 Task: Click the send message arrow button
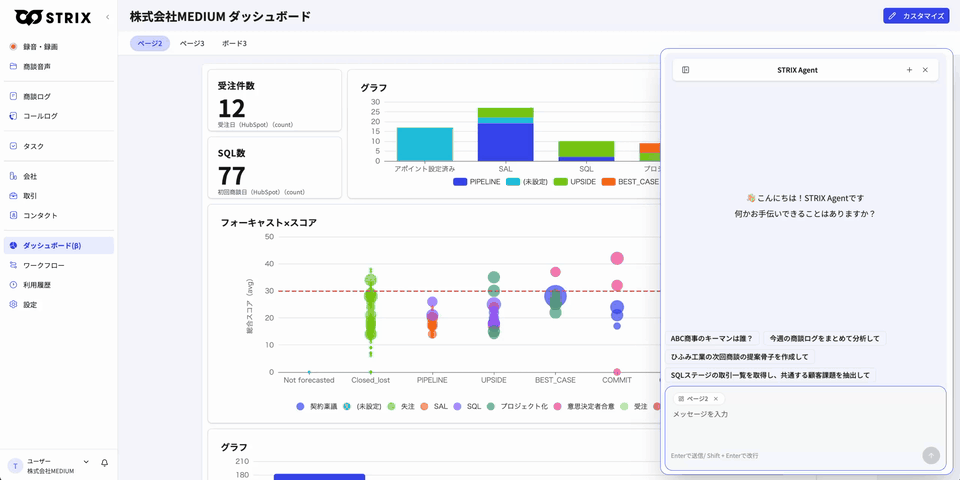click(931, 455)
